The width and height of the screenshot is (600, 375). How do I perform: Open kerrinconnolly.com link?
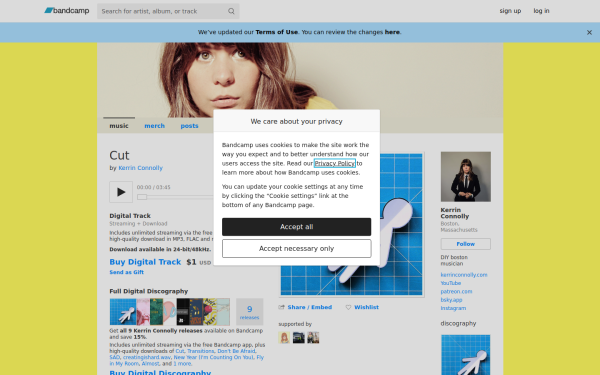pyautogui.click(x=464, y=275)
